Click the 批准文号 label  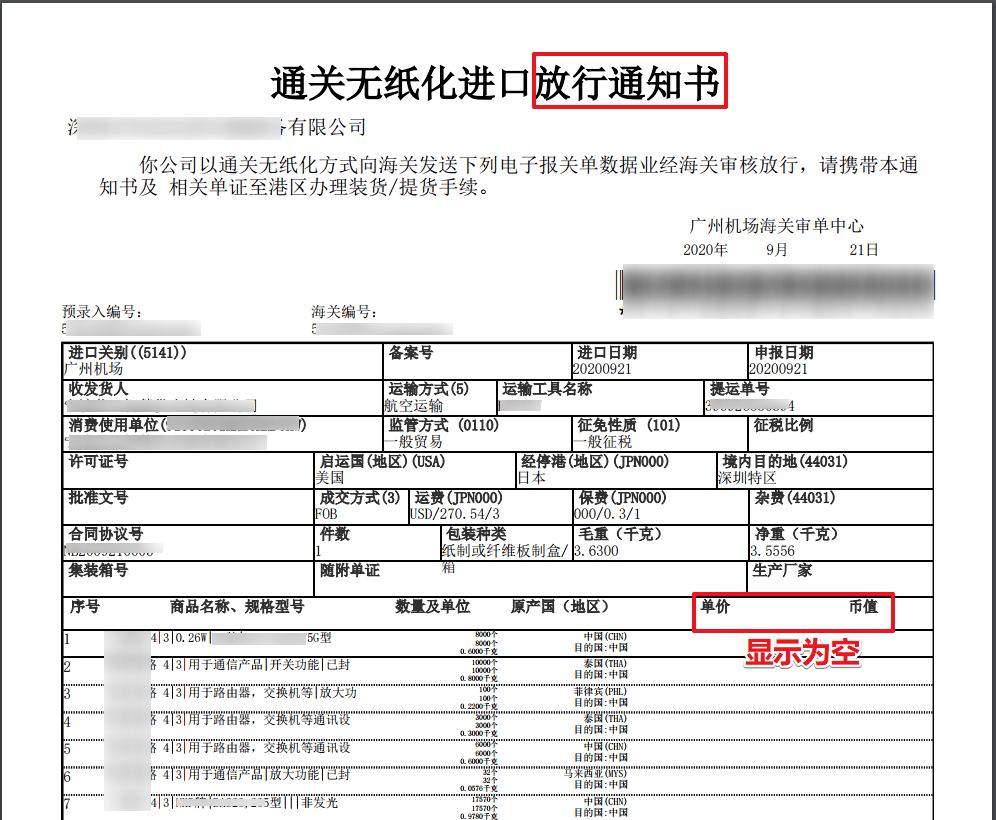98,497
